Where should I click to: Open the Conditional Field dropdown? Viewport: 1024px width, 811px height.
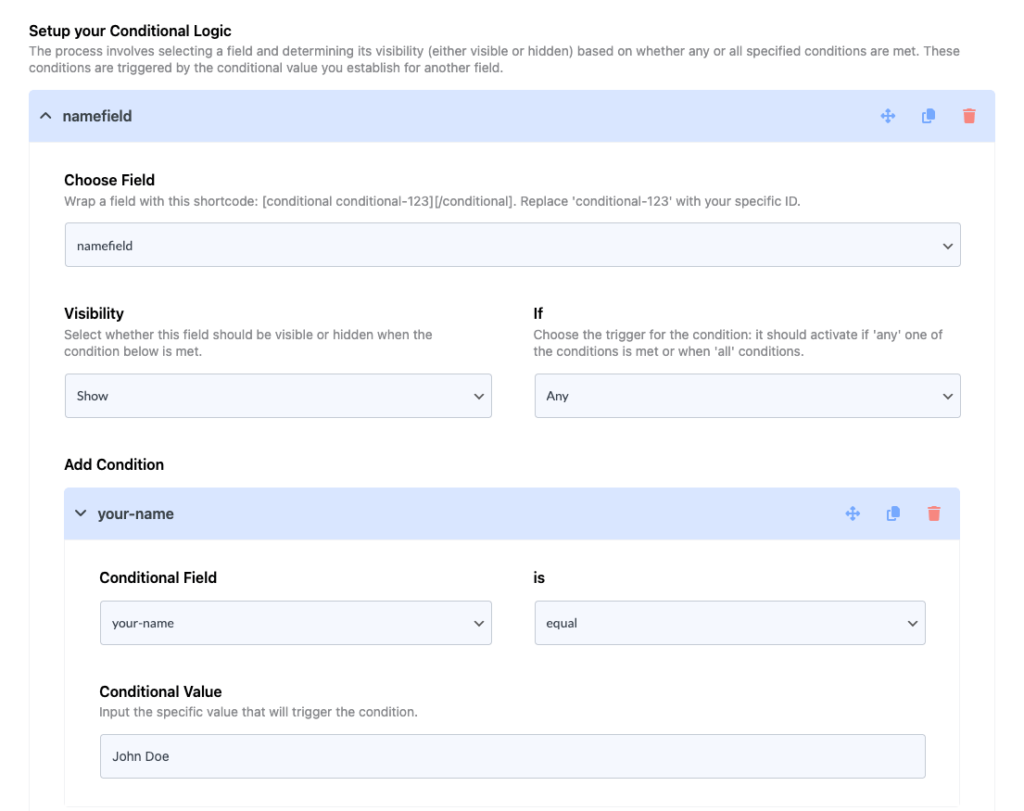295,623
